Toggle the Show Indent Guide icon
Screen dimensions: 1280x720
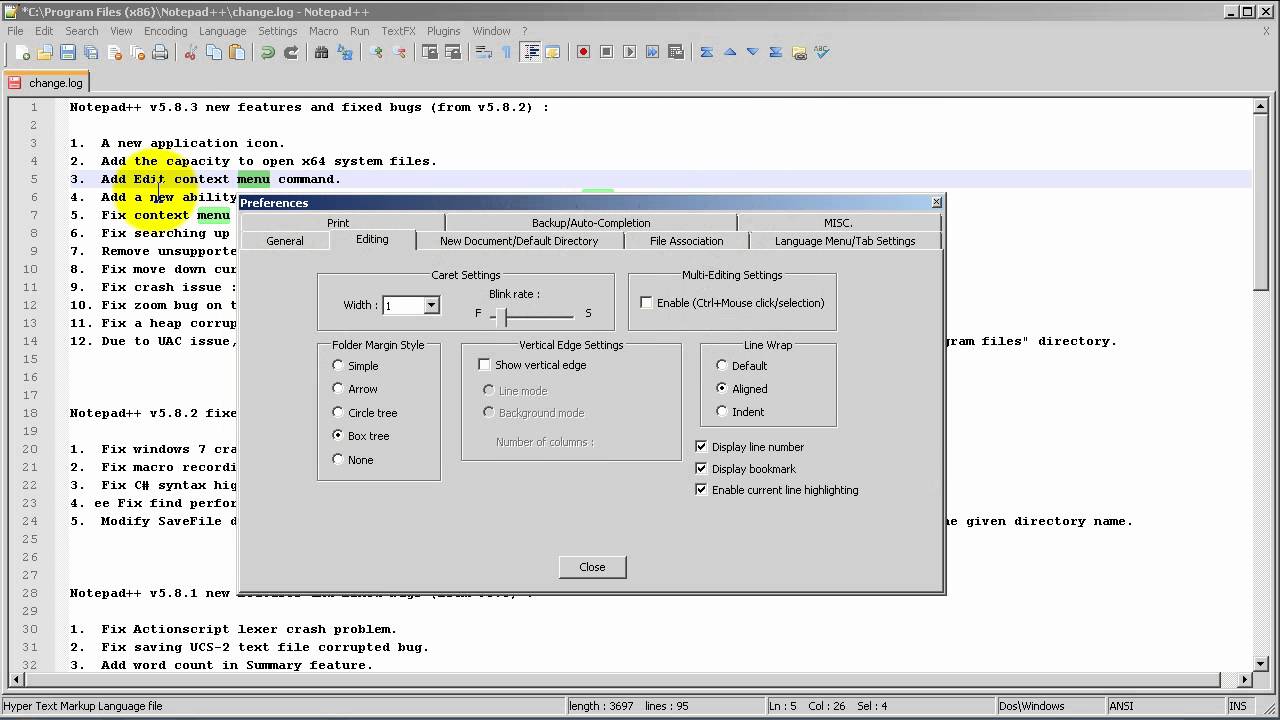tap(530, 52)
